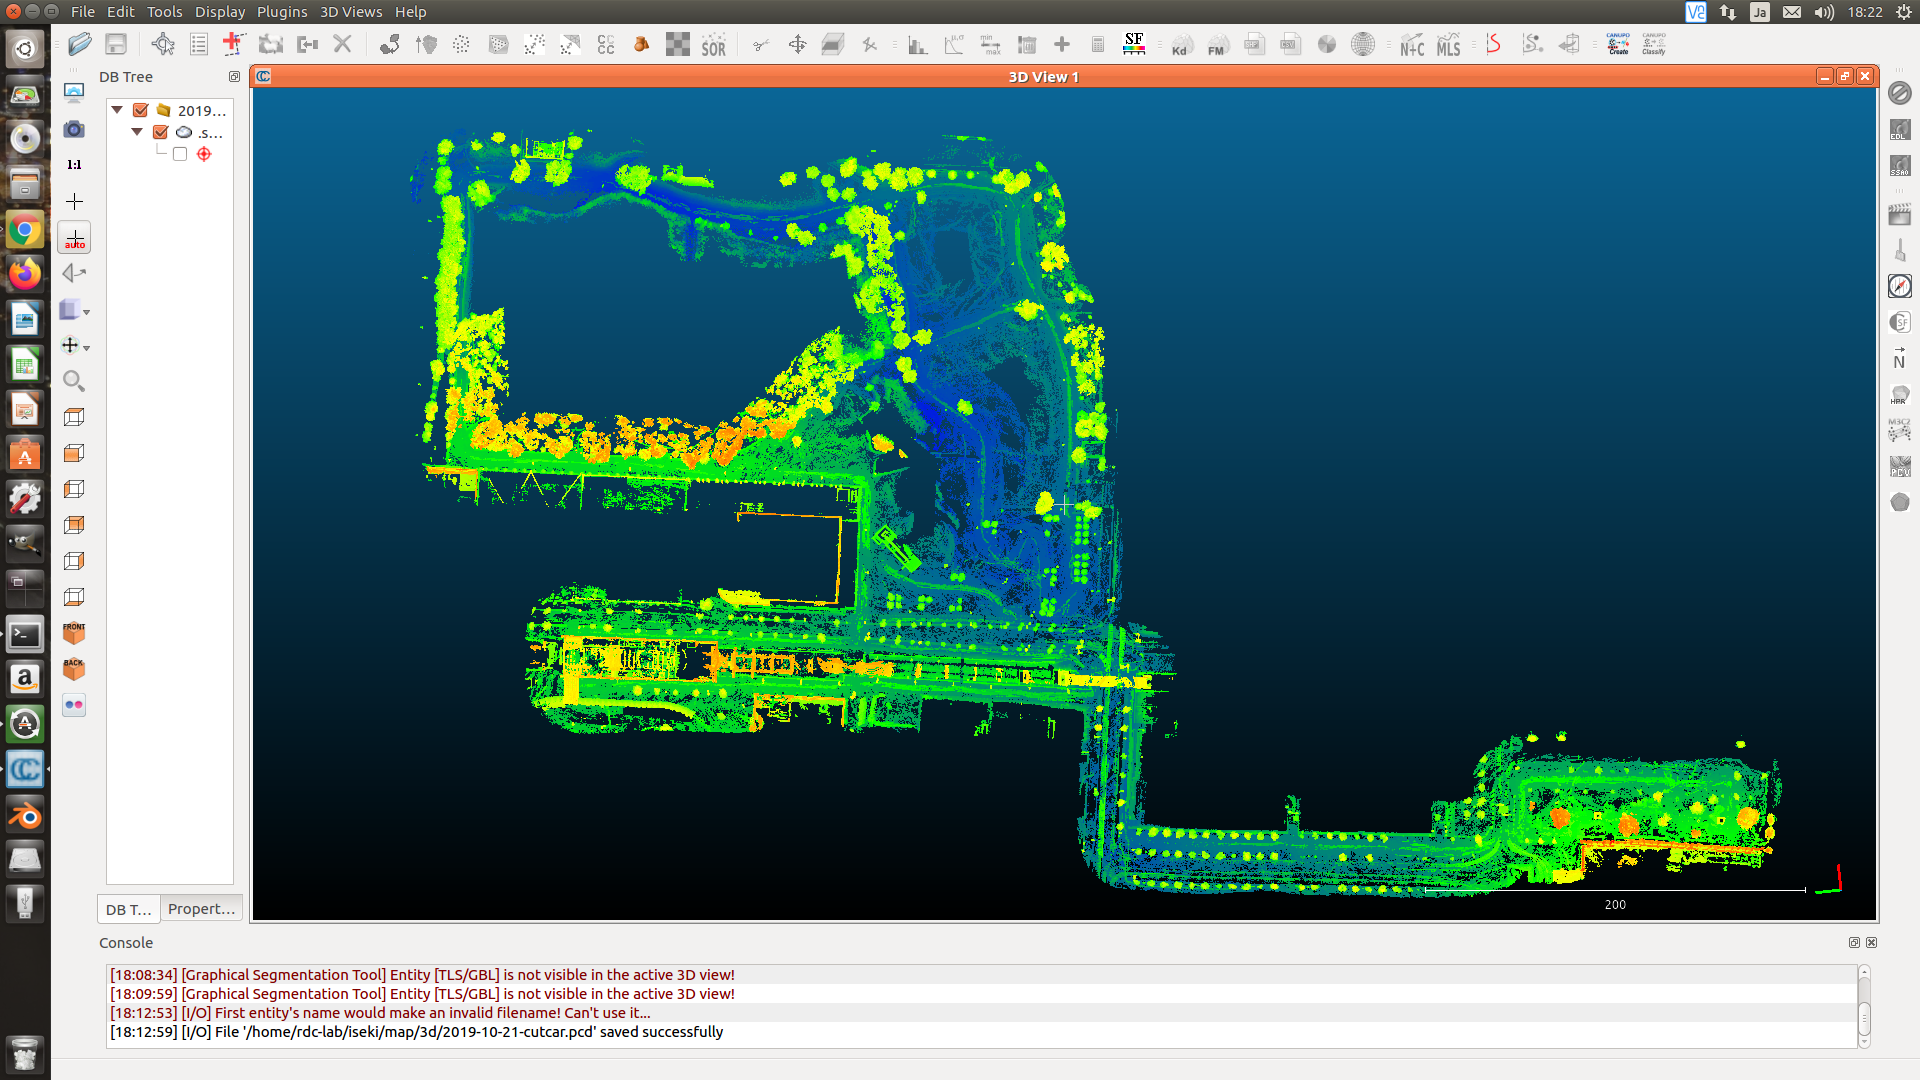Switch to the Properties tab
Screen dimensions: 1920x1080
pyautogui.click(x=201, y=908)
